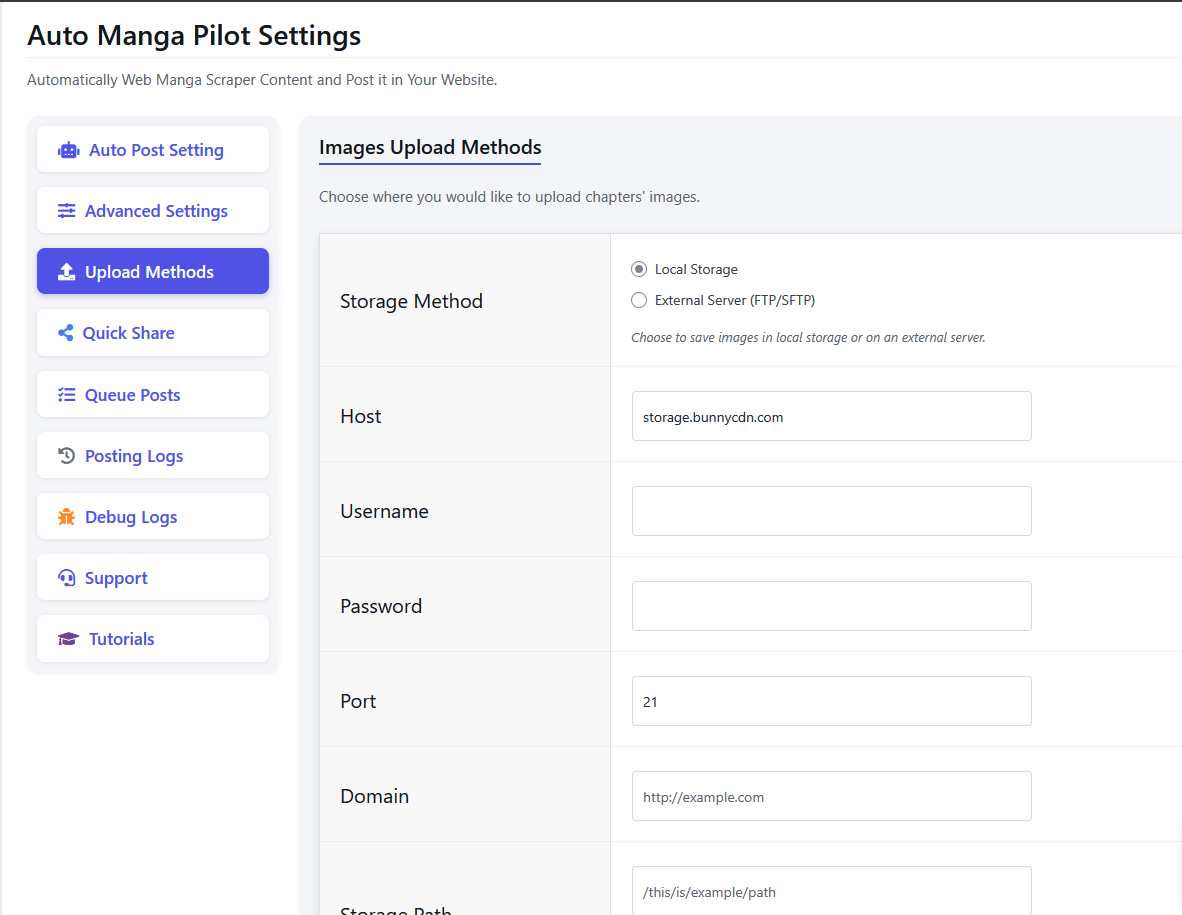Click the Domain field showing http://example.com
This screenshot has height=915, width=1182.
click(831, 796)
